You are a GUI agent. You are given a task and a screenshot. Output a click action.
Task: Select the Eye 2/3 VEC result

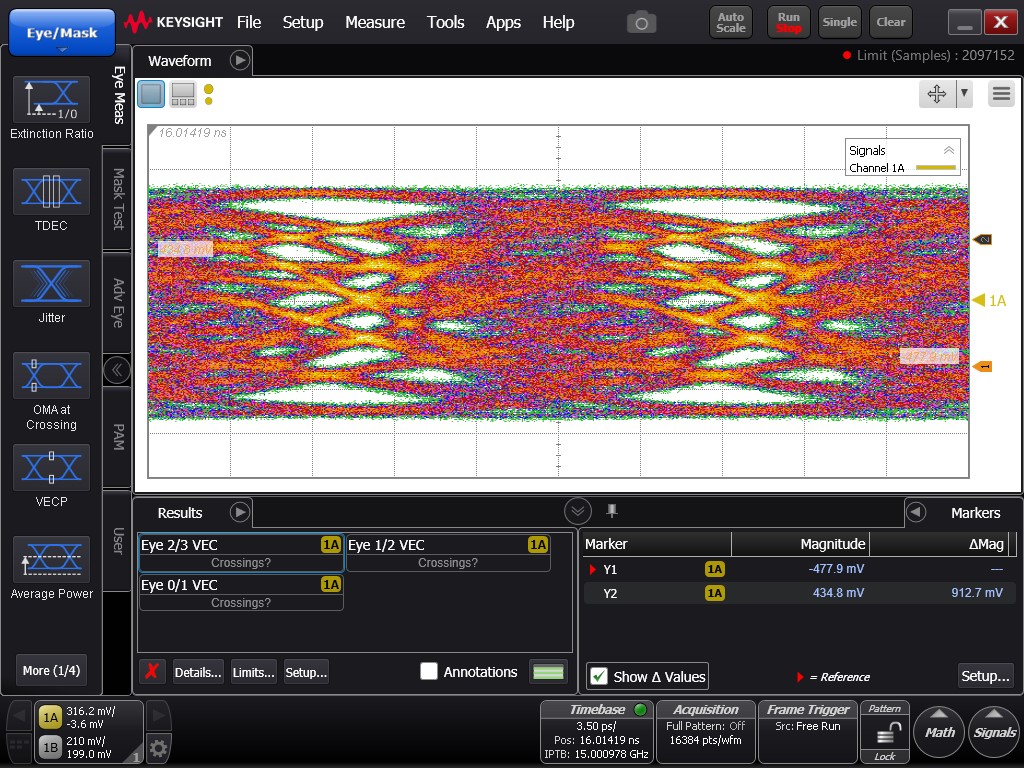pos(241,553)
